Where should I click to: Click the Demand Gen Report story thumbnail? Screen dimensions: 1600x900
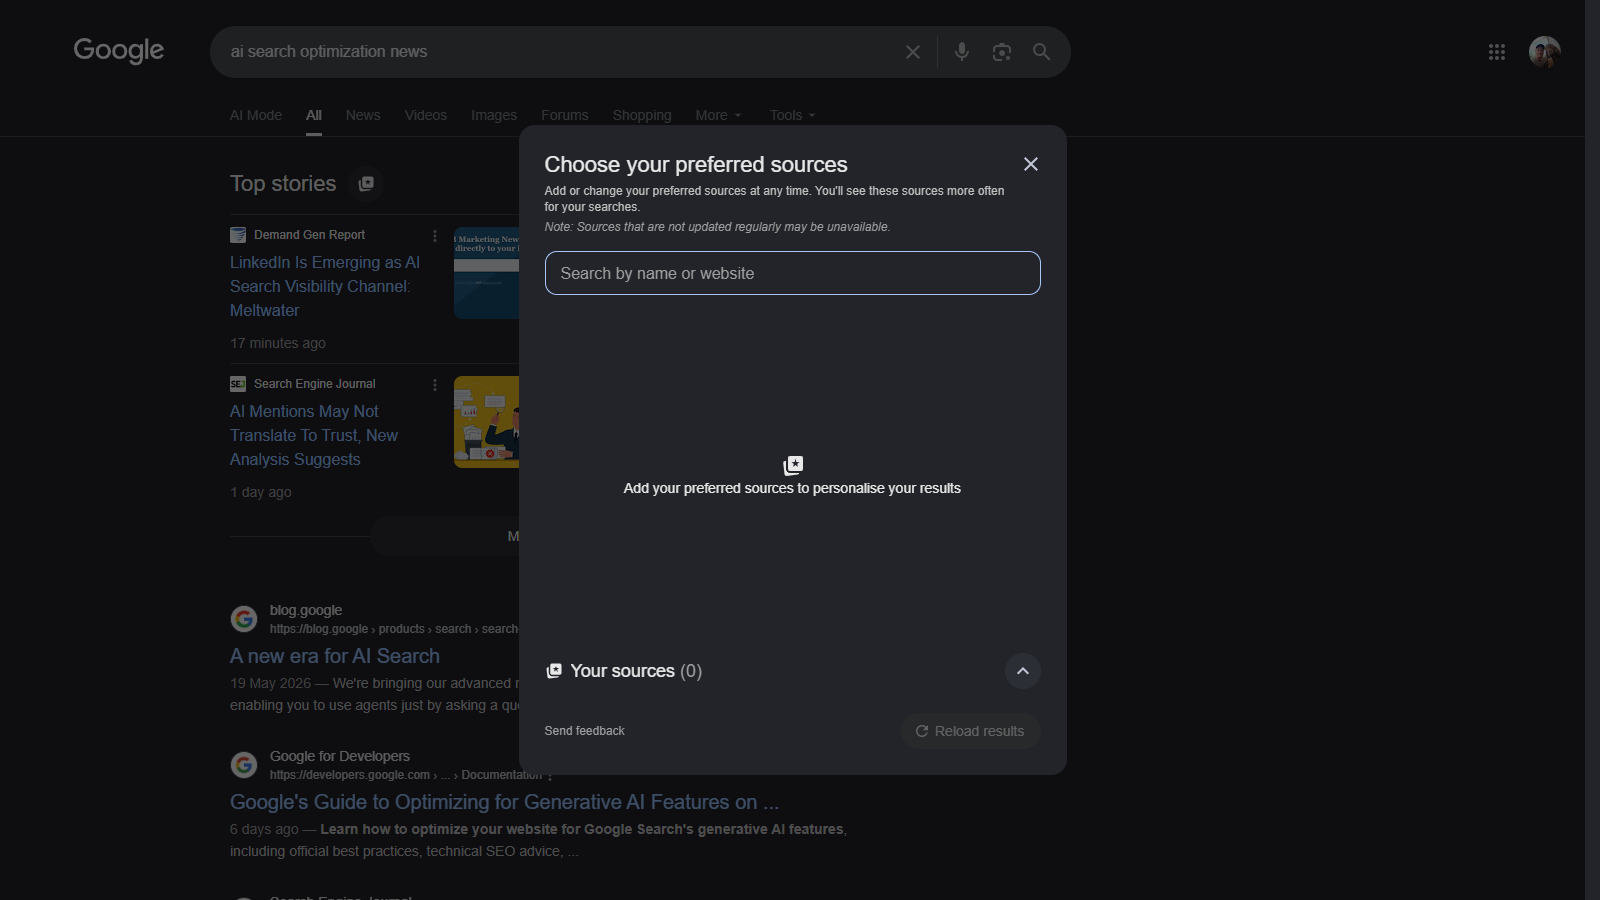tap(487, 273)
